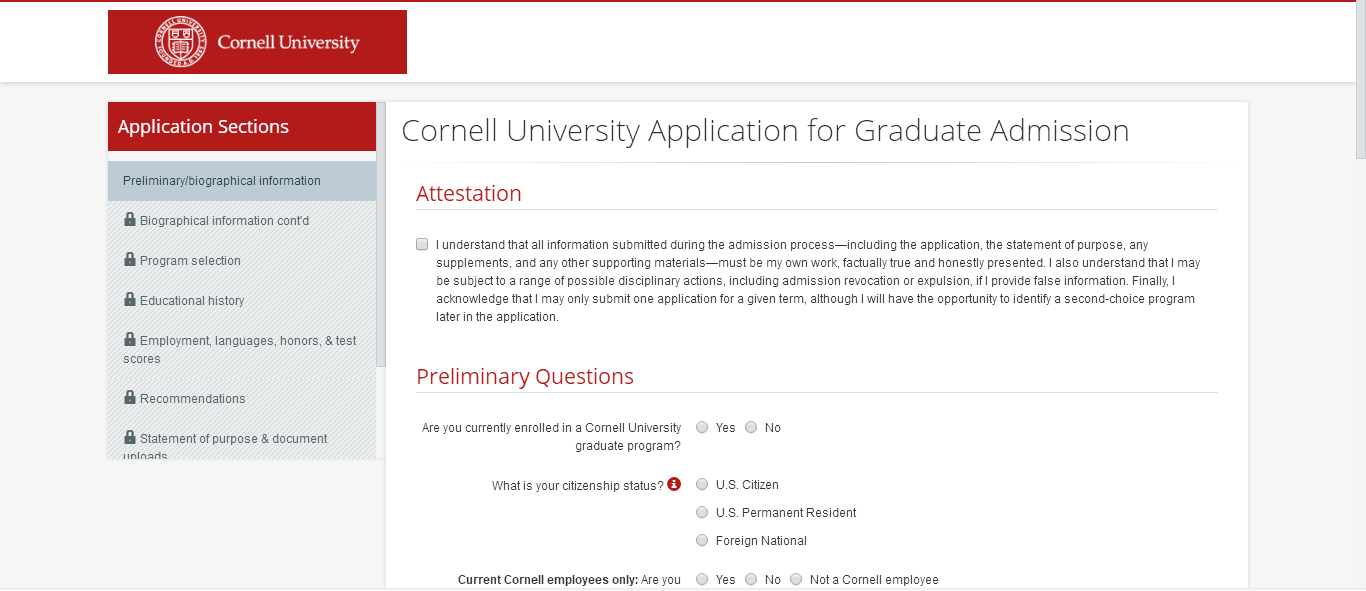Select Not a Cornell employee option
This screenshot has height=591, width=1366.
pyautogui.click(x=796, y=579)
